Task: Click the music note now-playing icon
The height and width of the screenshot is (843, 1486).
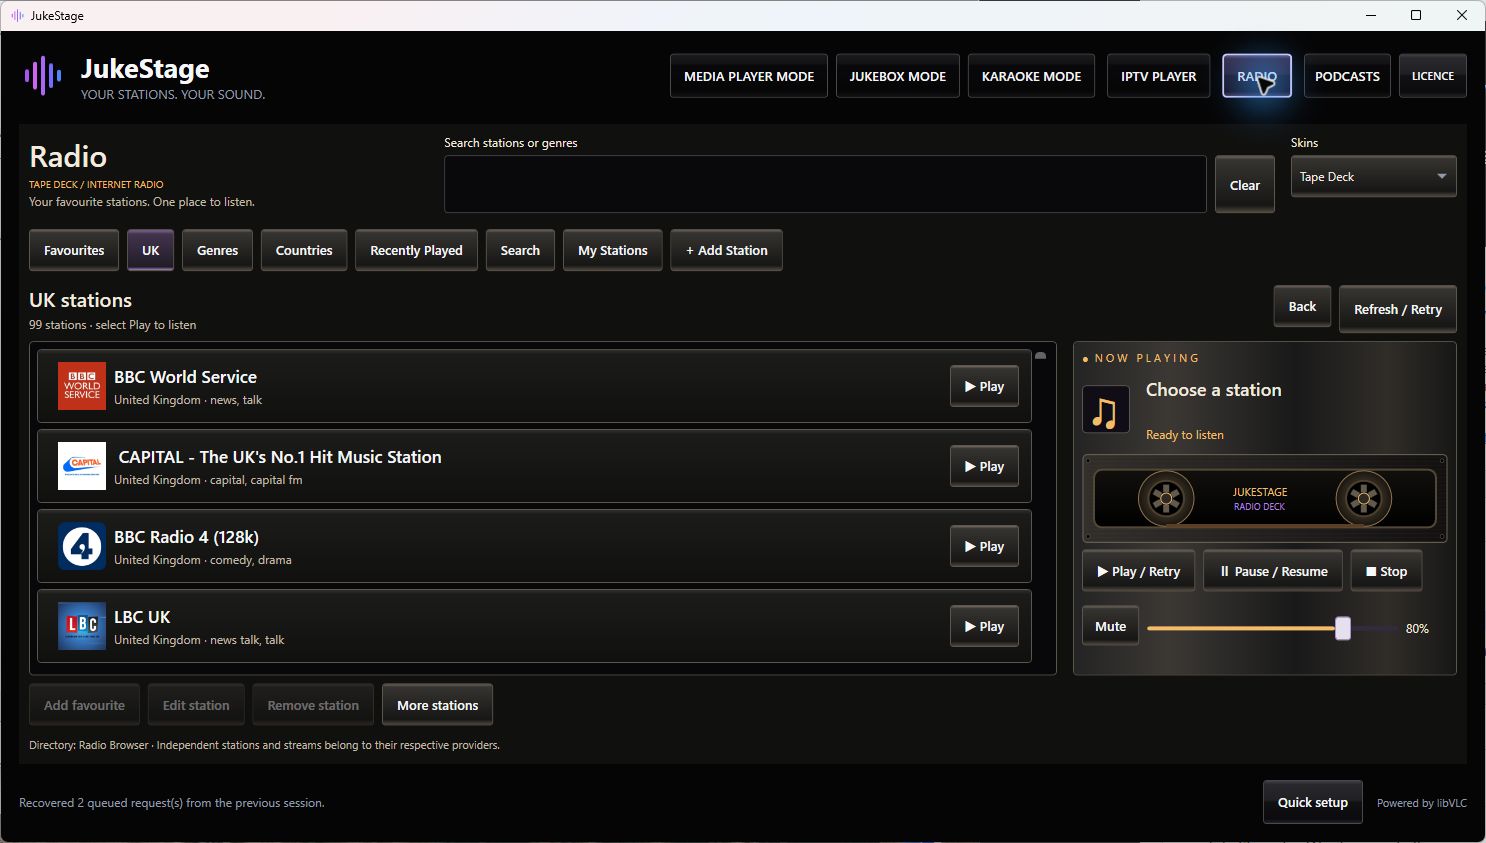Action: click(1106, 410)
